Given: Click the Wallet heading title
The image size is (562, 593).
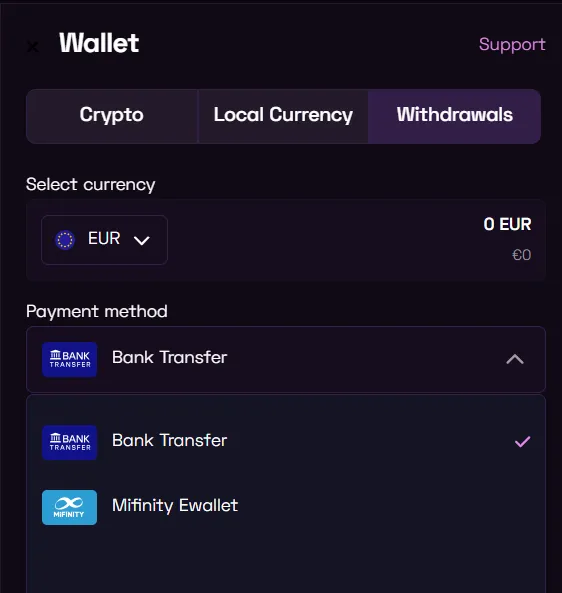Looking at the screenshot, I should (x=99, y=43).
